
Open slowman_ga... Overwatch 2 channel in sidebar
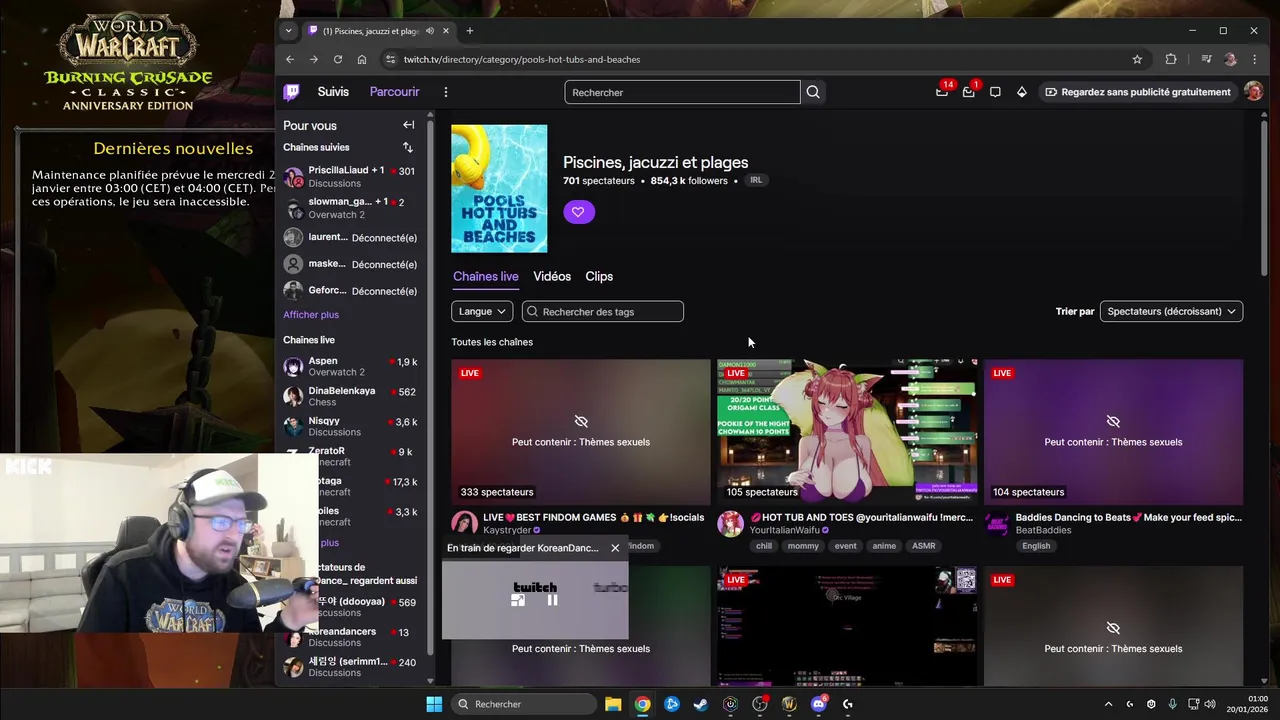(x=349, y=208)
